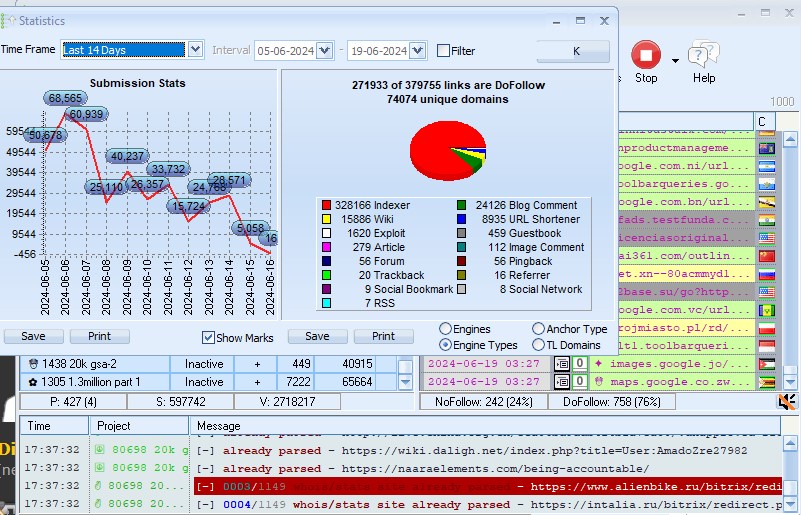The height and width of the screenshot is (515, 801).
Task: Open the 05-06-2024 start date picker arrow
Action: (x=324, y=51)
